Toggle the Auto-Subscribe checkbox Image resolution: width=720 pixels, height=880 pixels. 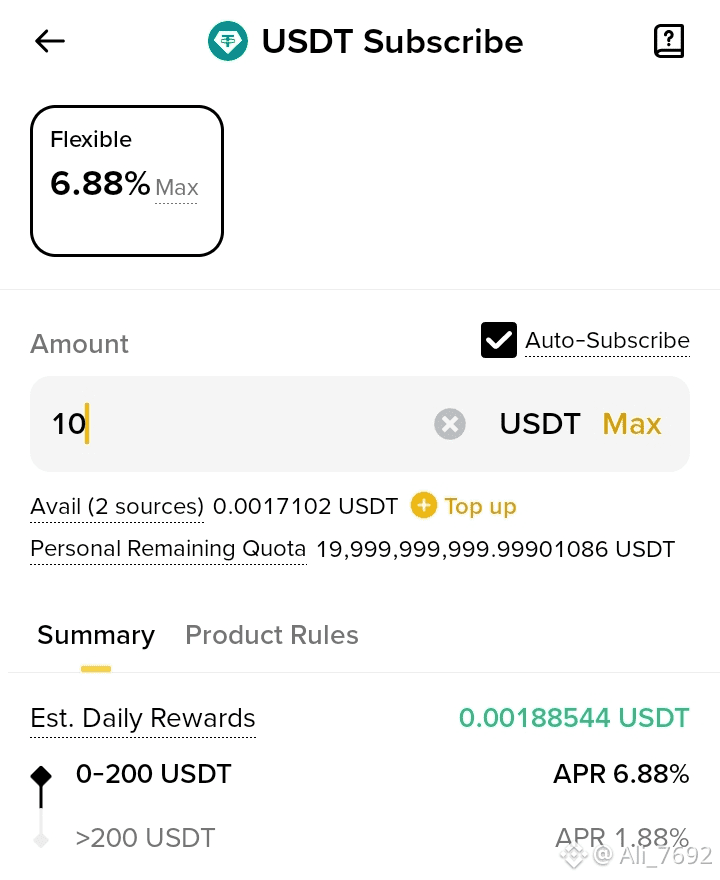click(498, 340)
